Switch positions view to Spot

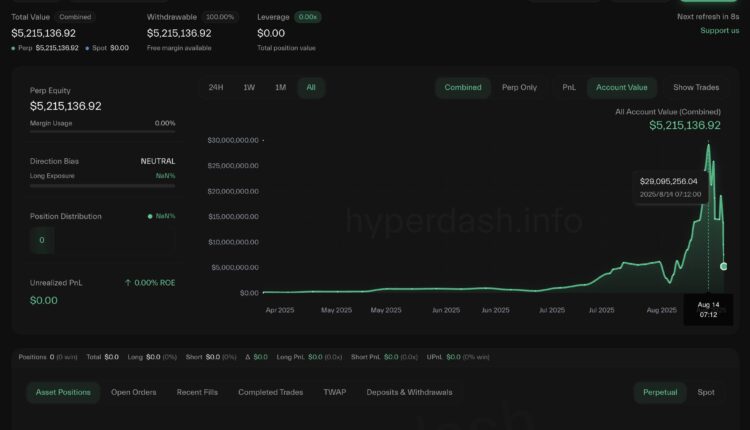point(706,392)
